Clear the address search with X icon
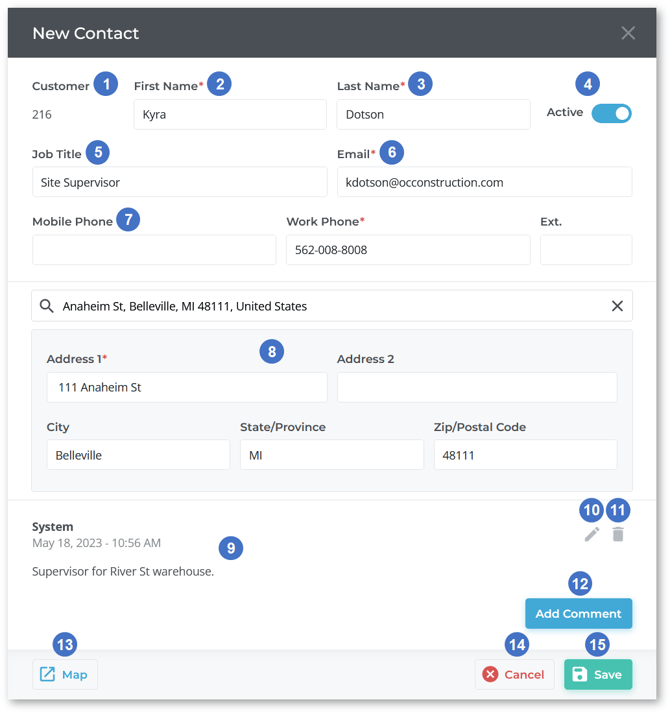This screenshot has height=713, width=670. pos(617,306)
